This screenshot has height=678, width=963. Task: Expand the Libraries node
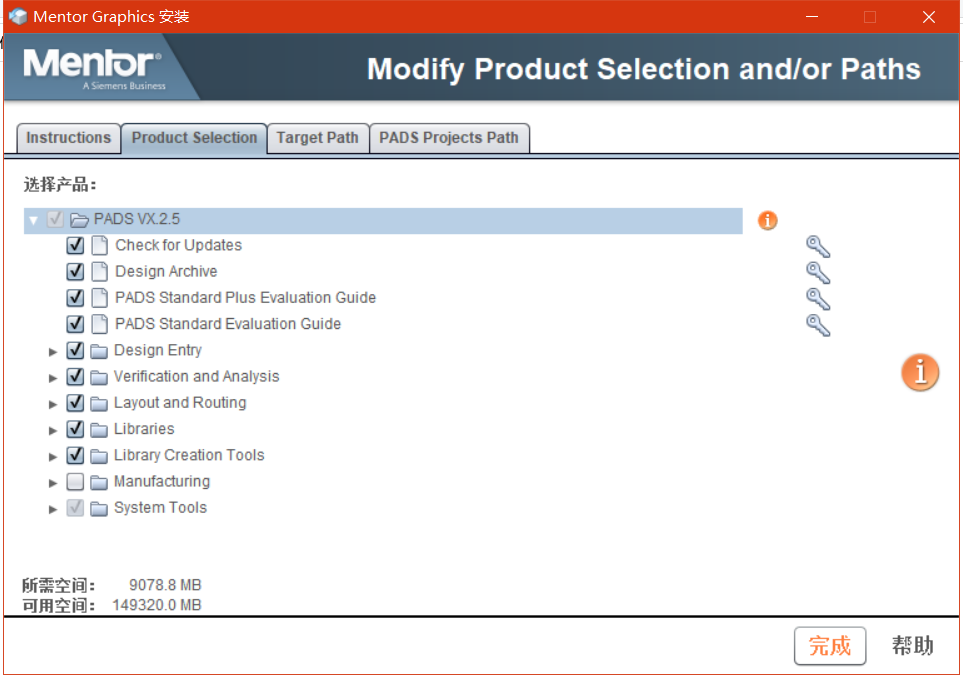tap(53, 431)
